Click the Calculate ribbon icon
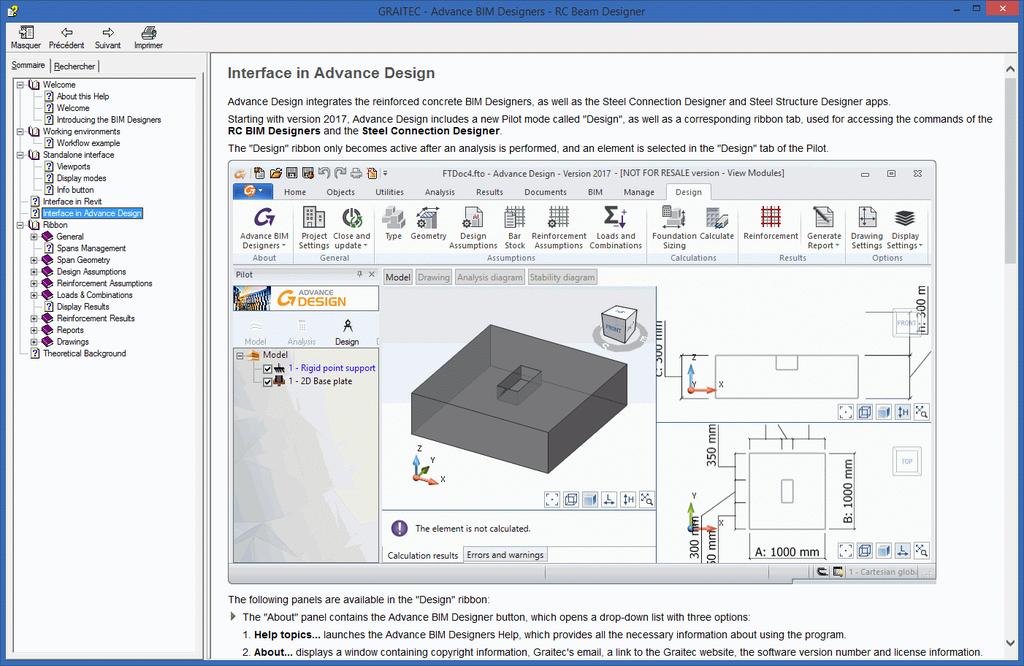 716,217
